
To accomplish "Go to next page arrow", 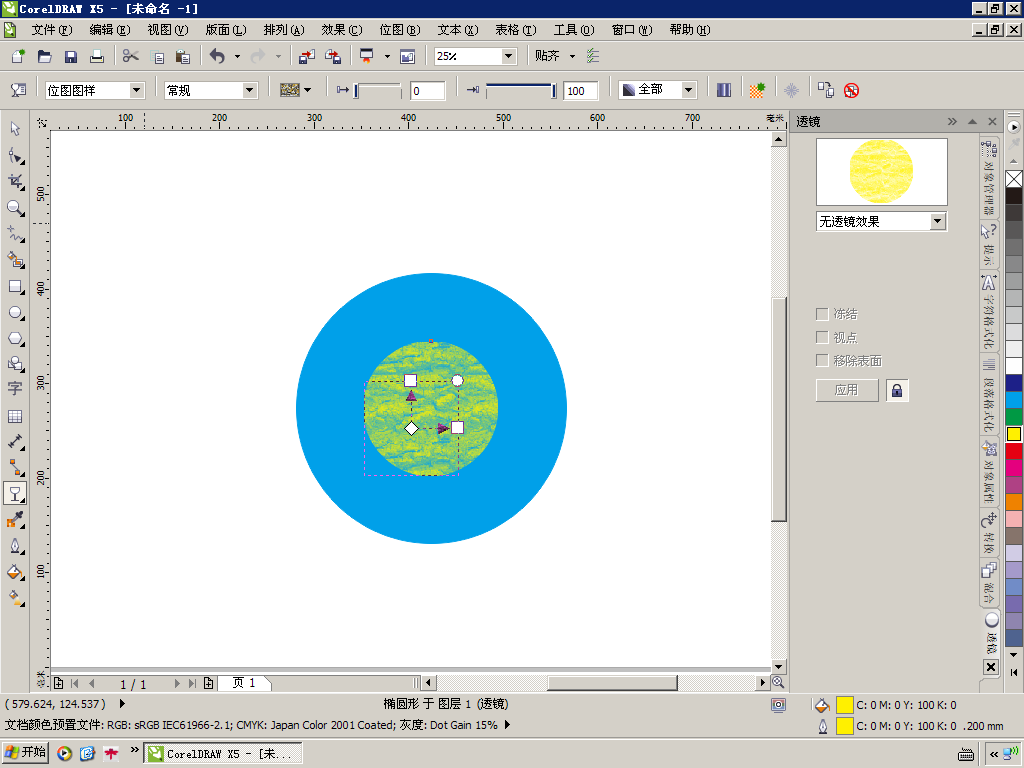I will tap(177, 683).
